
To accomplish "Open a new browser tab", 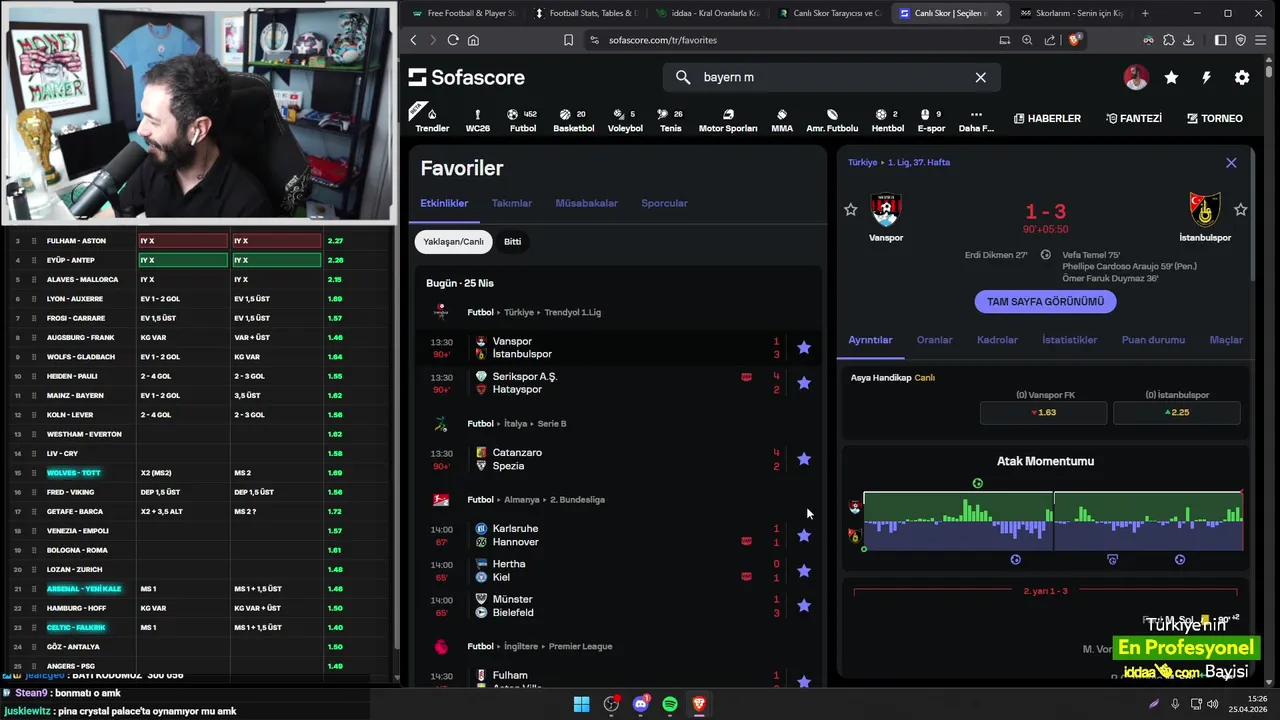I will [x=1145, y=13].
